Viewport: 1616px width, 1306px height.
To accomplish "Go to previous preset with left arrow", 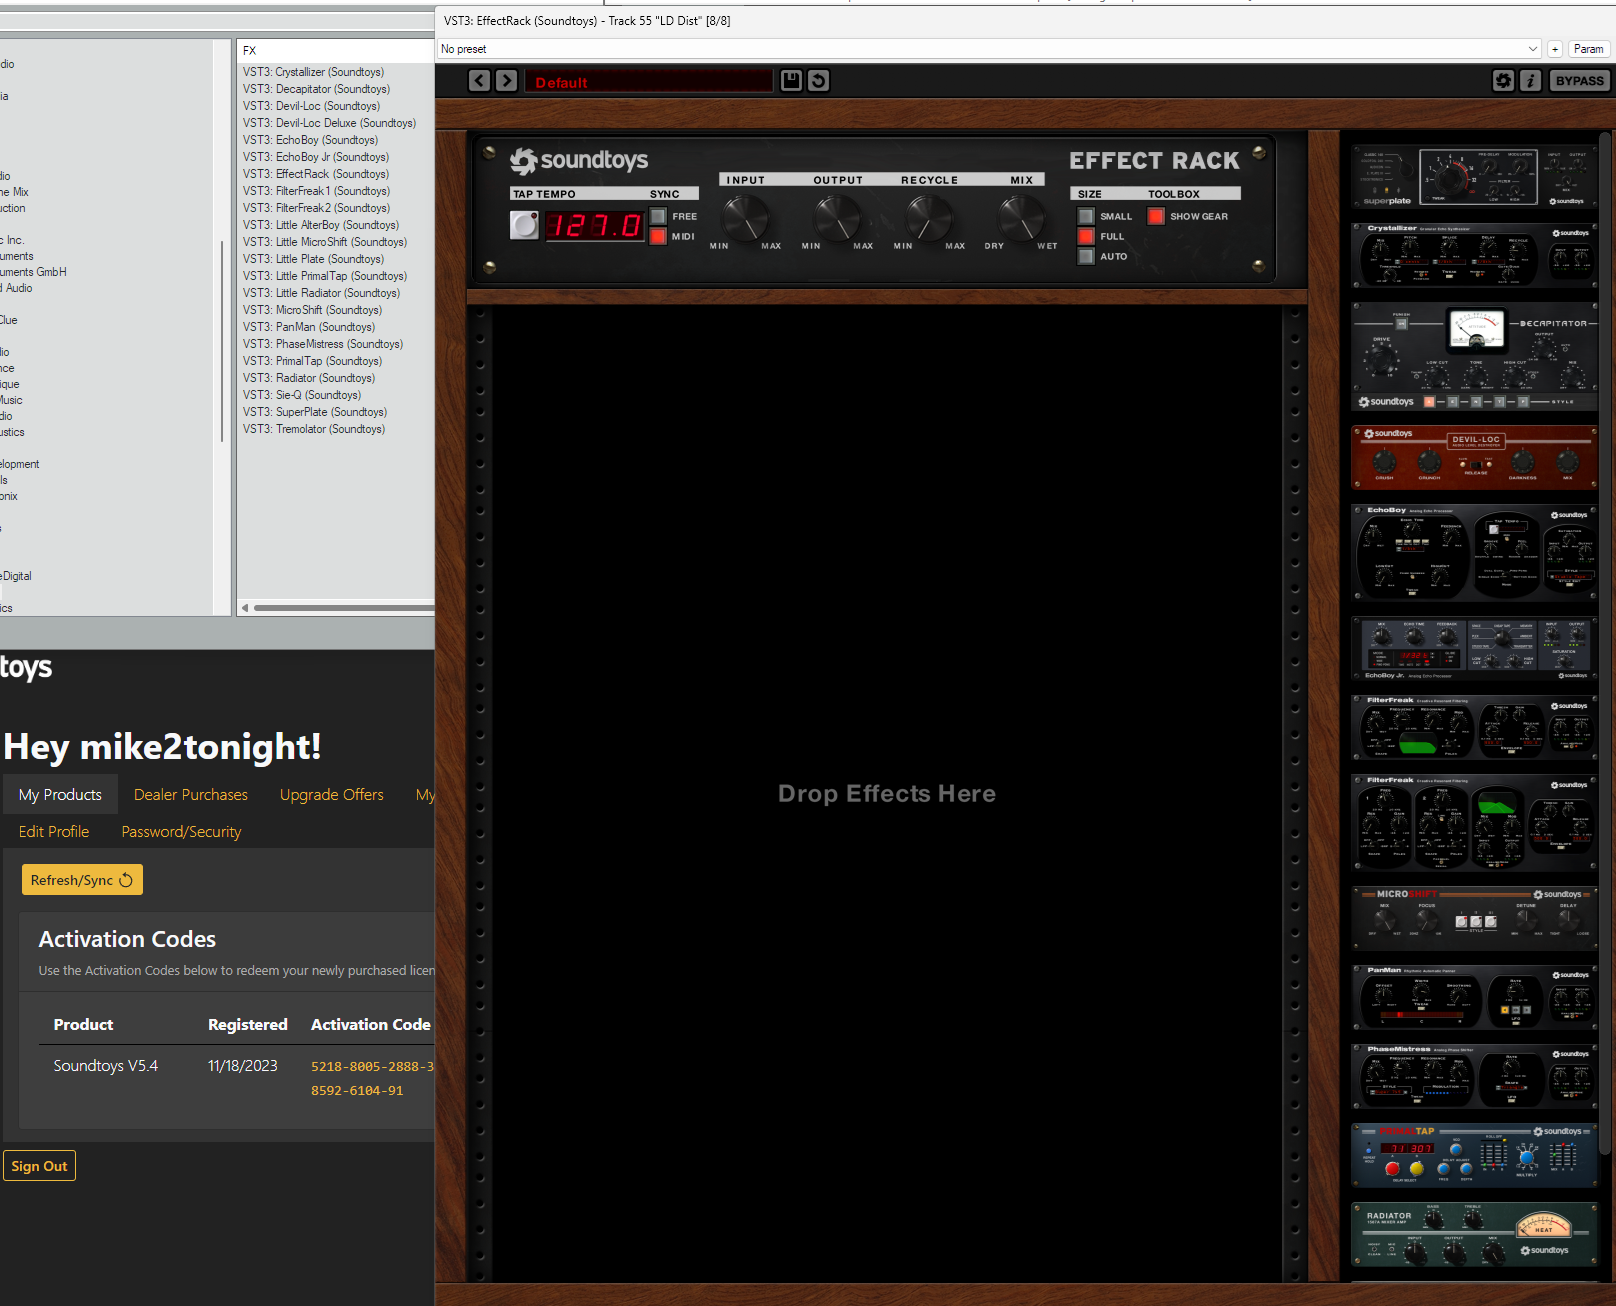I will pos(480,81).
